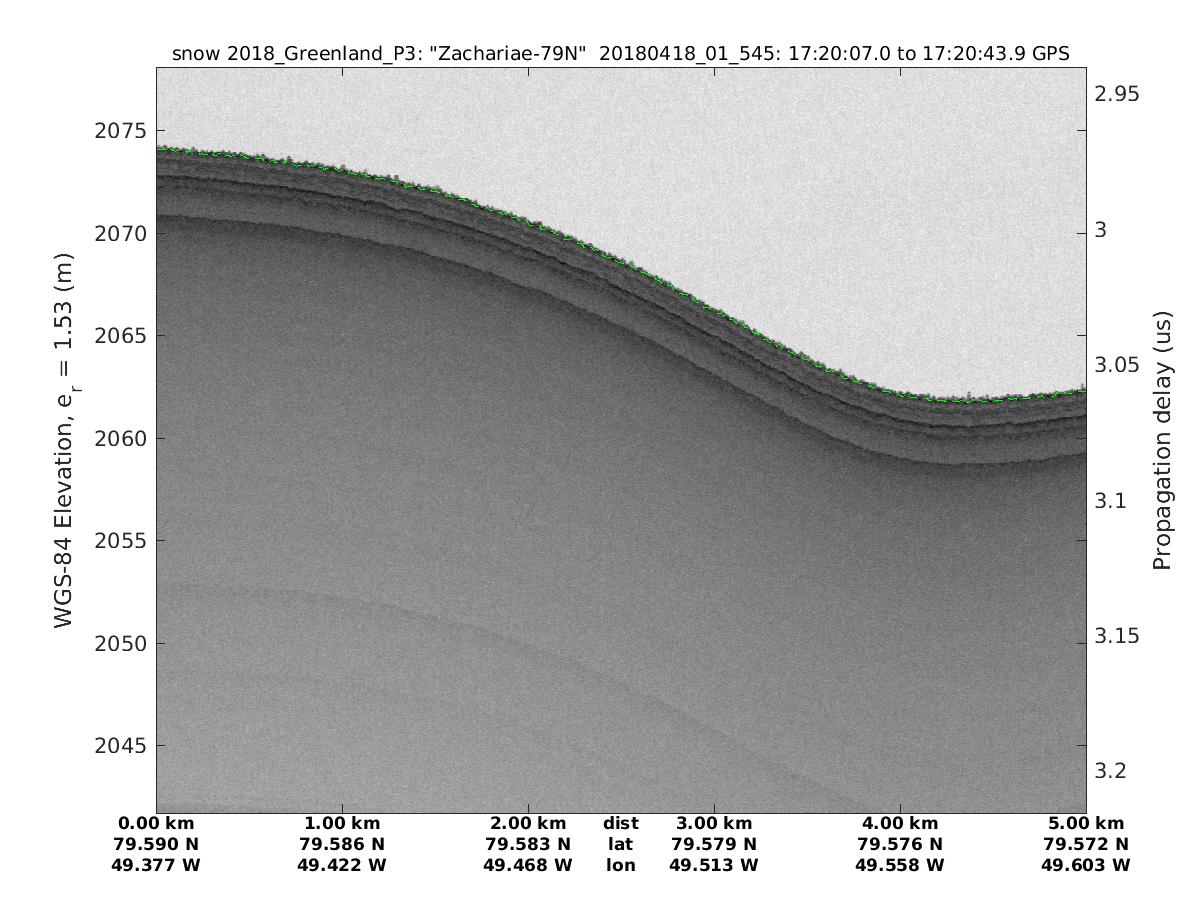
Task: Click the "lat" axis legend word
Action: click(621, 844)
